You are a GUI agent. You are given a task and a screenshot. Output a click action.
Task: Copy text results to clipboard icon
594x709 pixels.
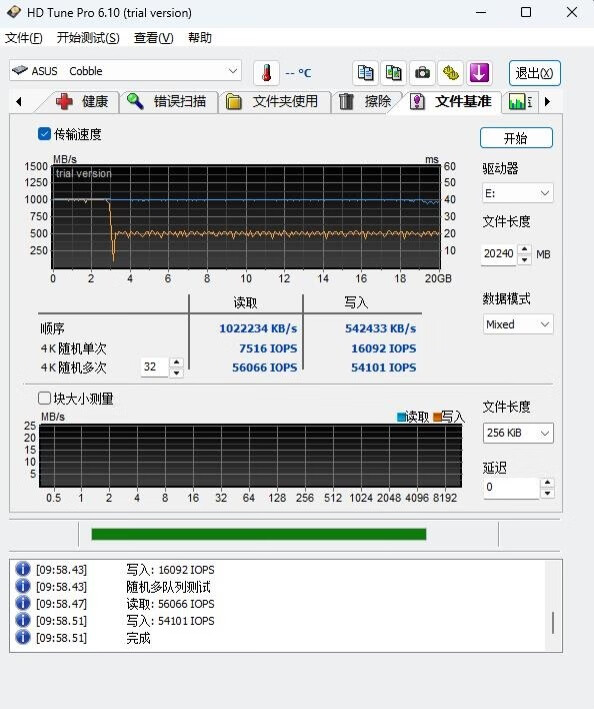coord(365,73)
